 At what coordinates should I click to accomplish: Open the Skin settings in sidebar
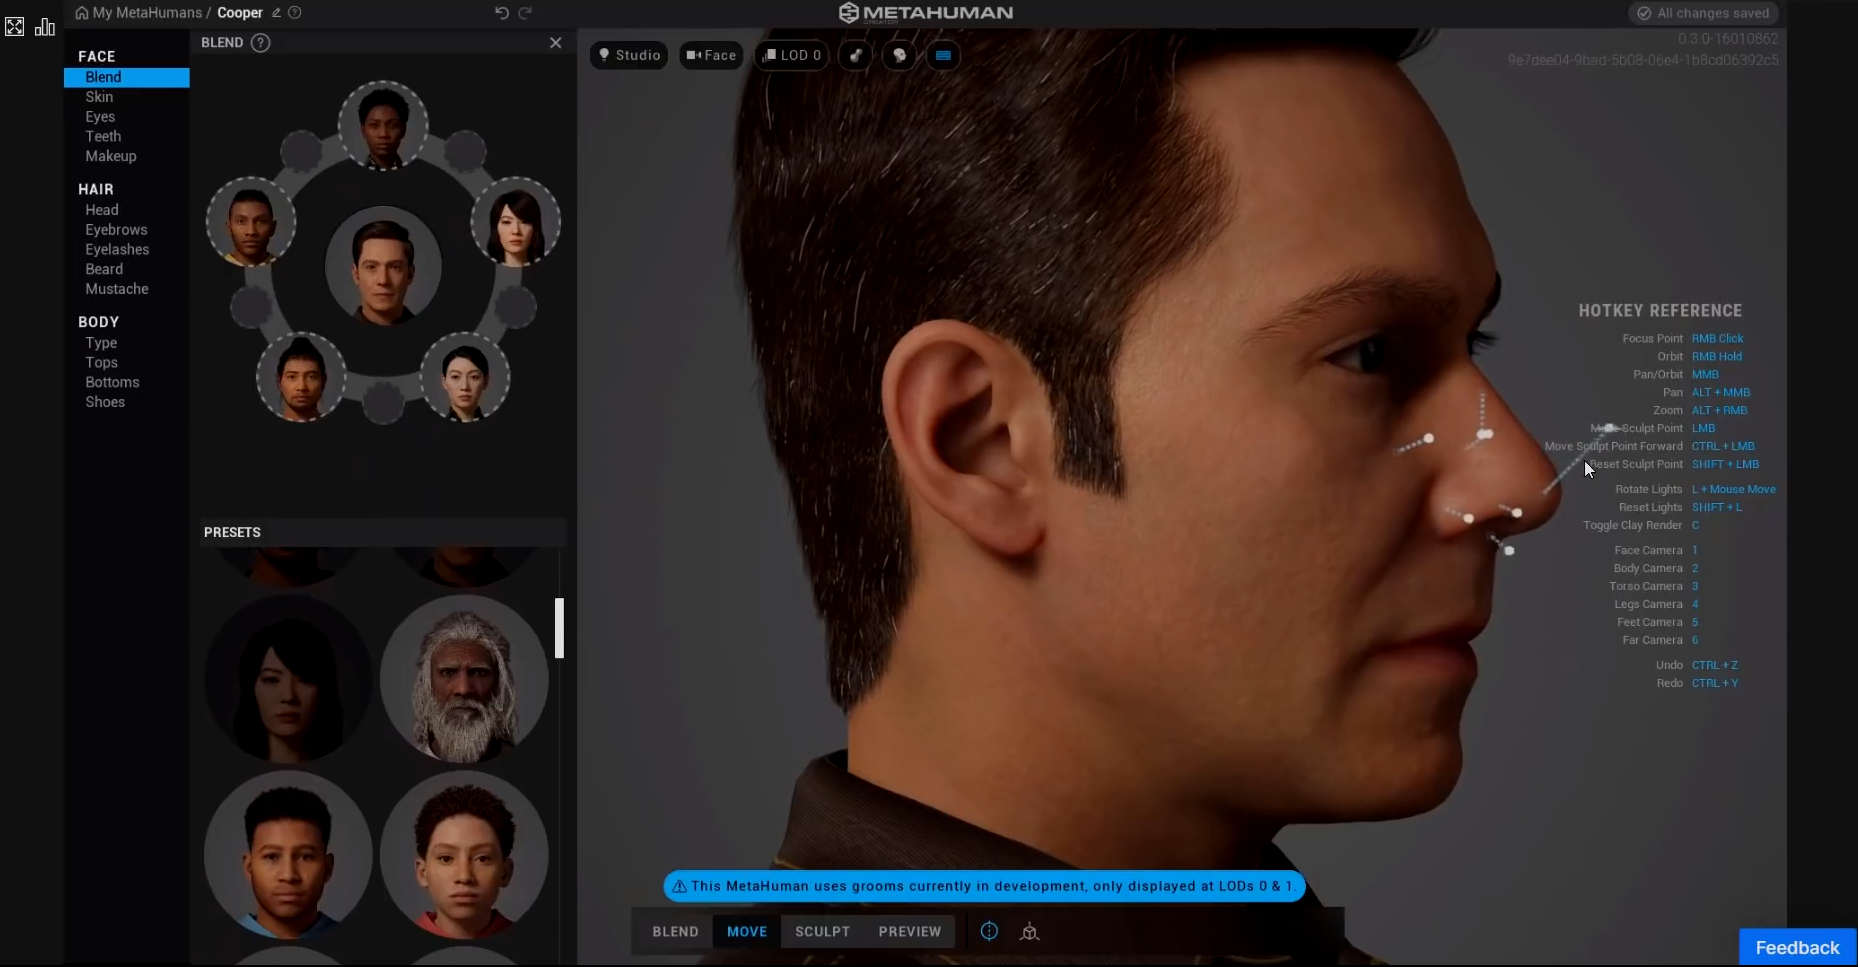pyautogui.click(x=99, y=97)
